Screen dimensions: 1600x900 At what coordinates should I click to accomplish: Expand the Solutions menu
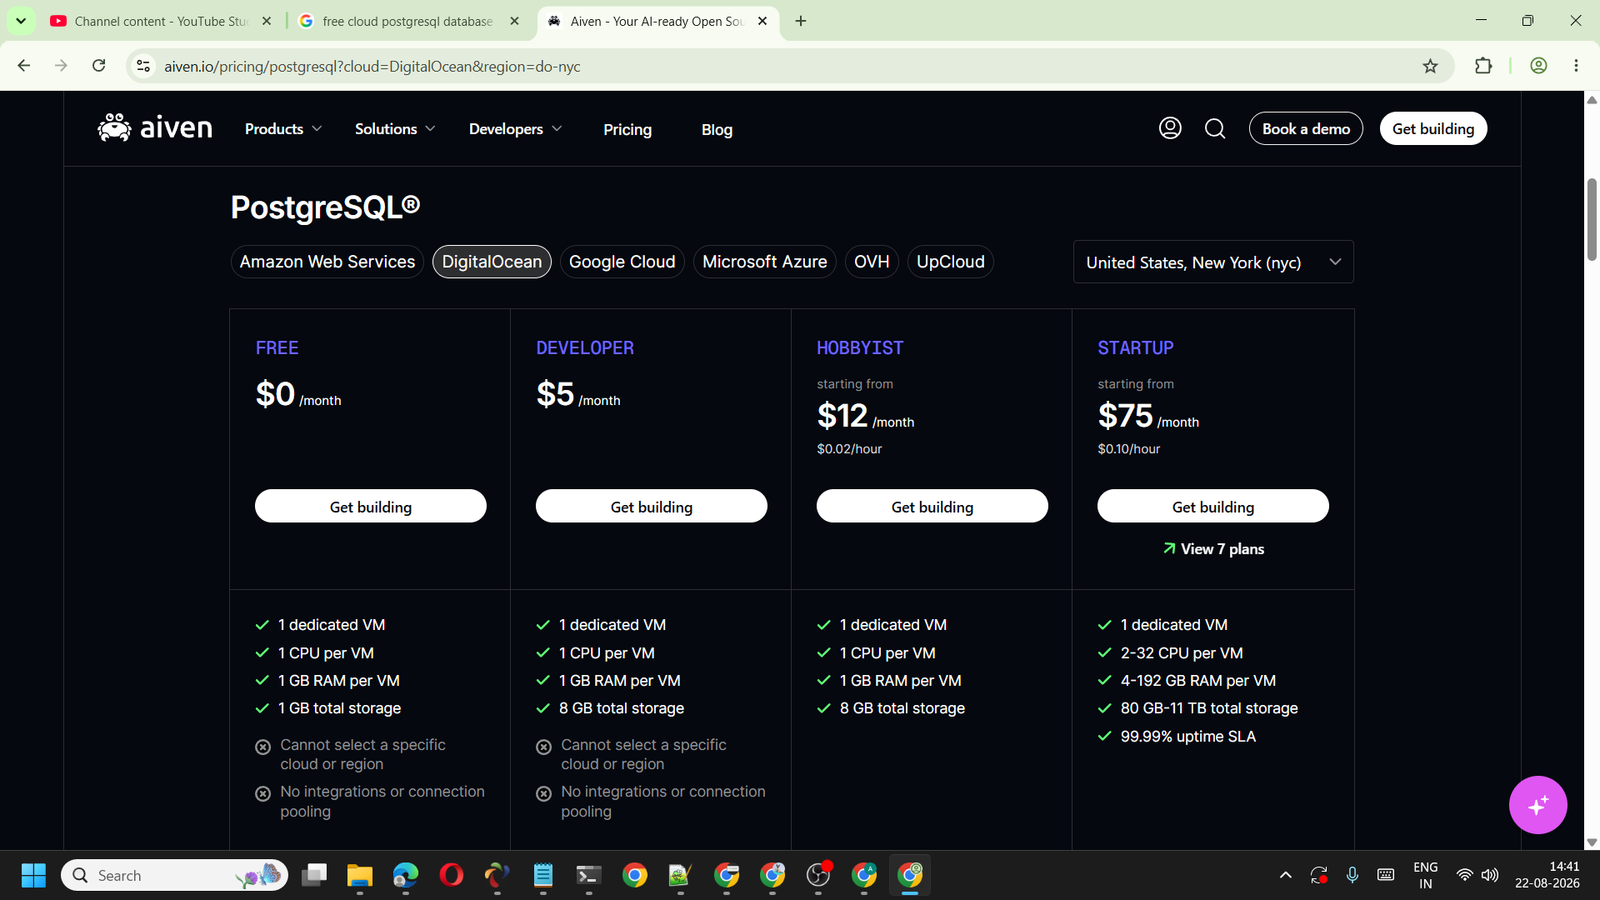click(395, 129)
